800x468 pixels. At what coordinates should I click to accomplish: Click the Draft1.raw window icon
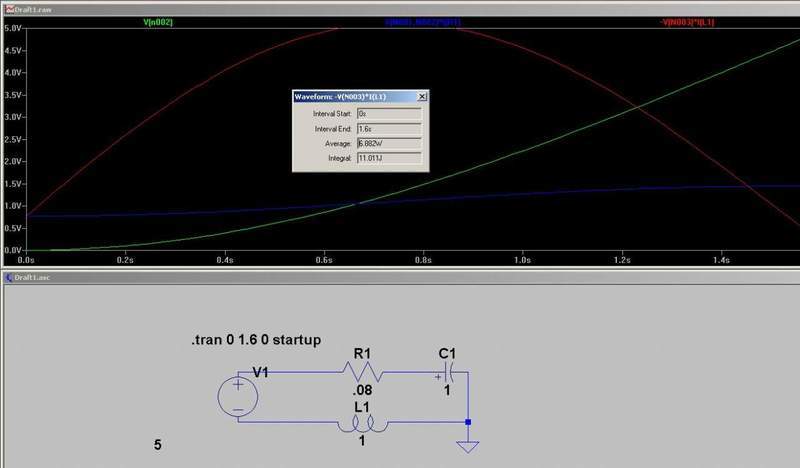[x=9, y=10]
